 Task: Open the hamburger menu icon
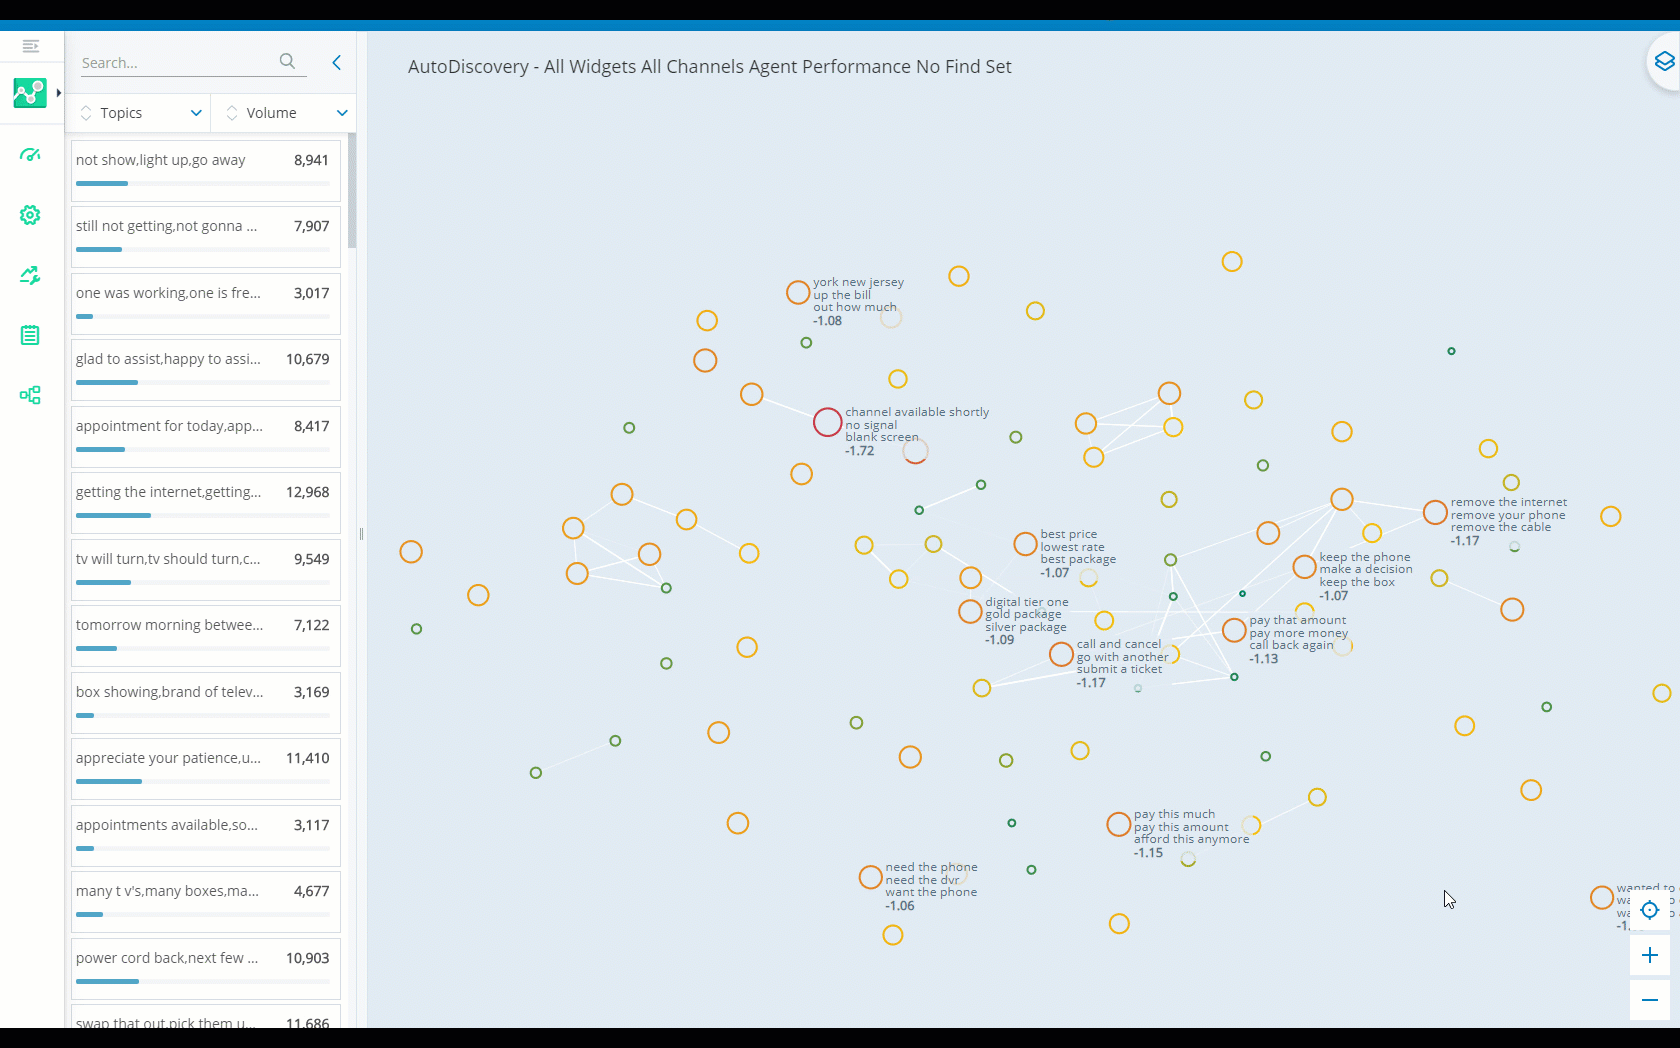pos(30,46)
